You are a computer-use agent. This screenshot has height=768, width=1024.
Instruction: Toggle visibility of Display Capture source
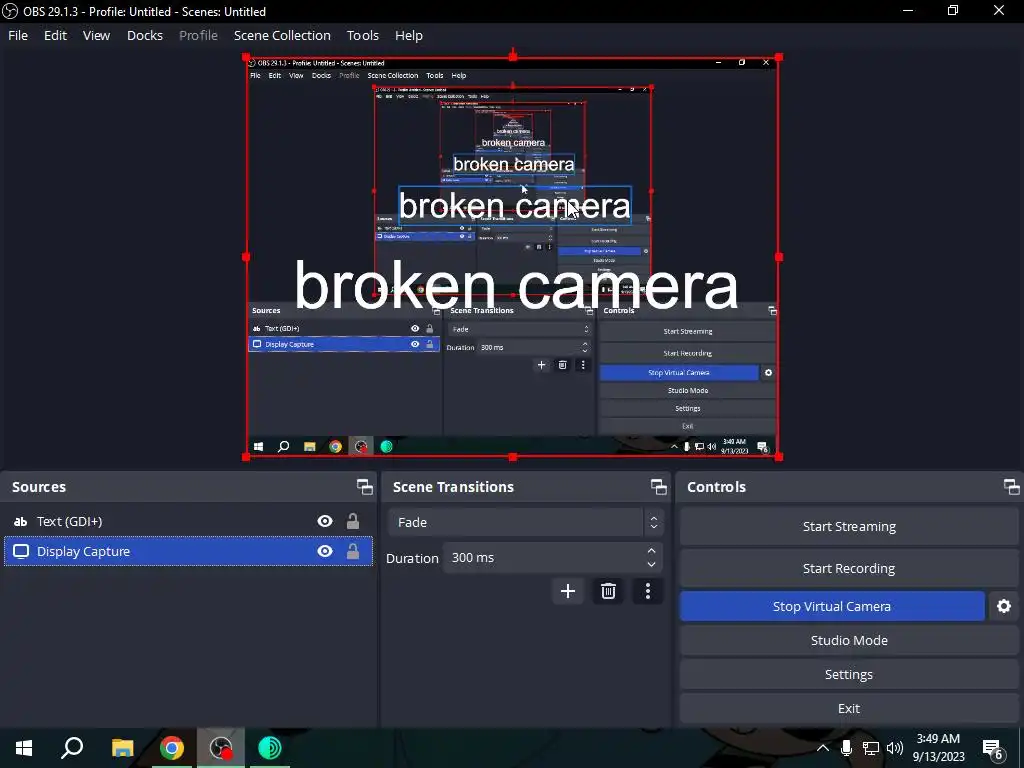pos(325,551)
